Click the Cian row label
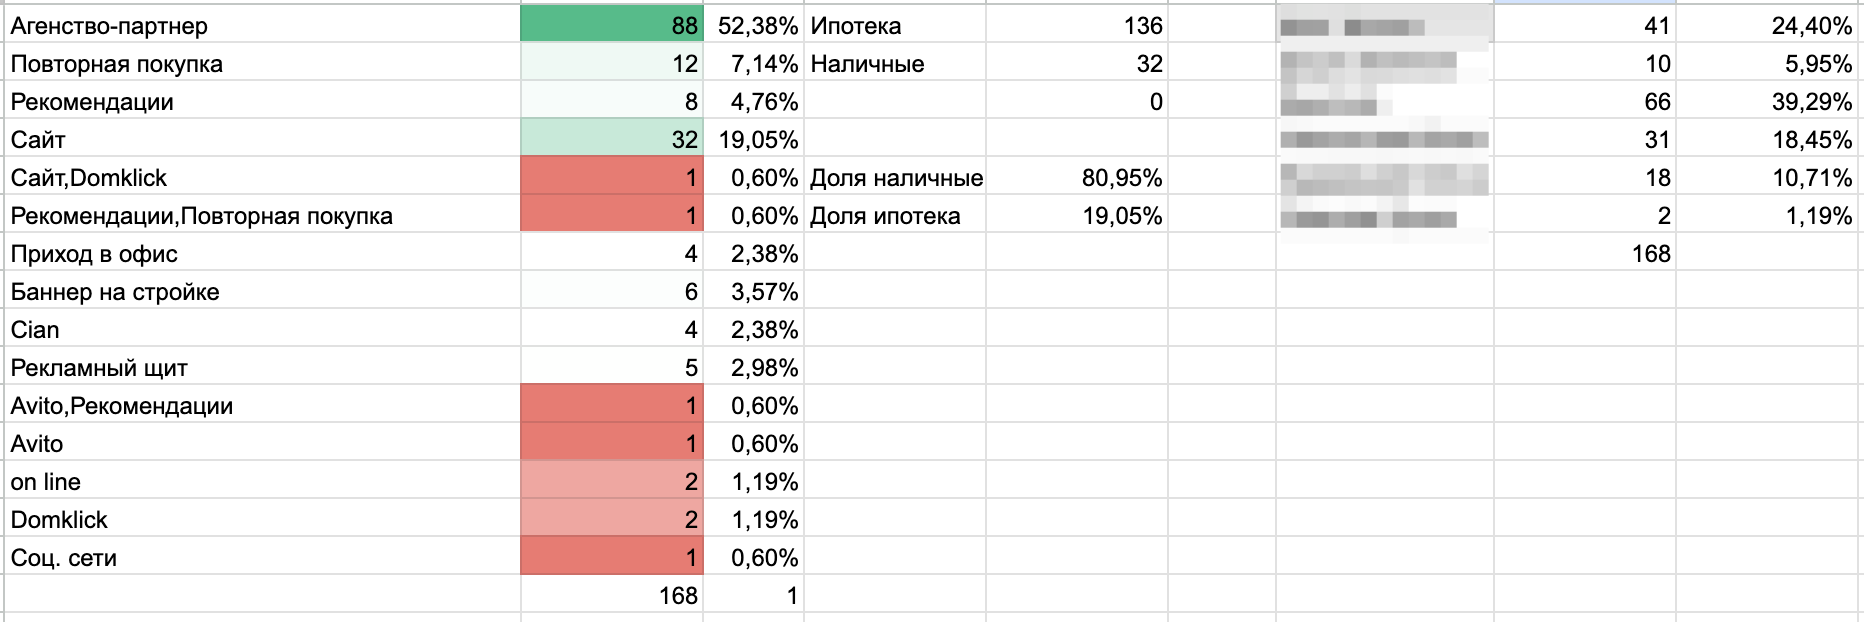The width and height of the screenshot is (1864, 622). (262, 329)
